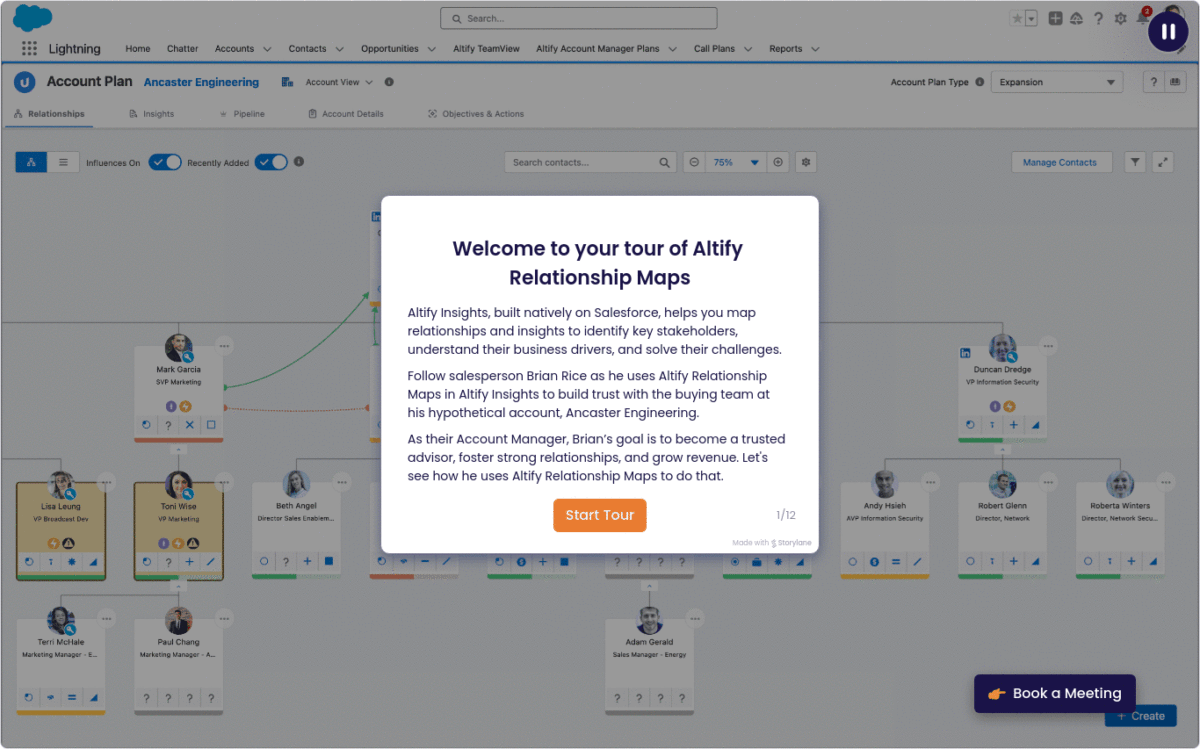Click the Start Tour button
Image resolution: width=1200 pixels, height=749 pixels.
pyautogui.click(x=600, y=515)
